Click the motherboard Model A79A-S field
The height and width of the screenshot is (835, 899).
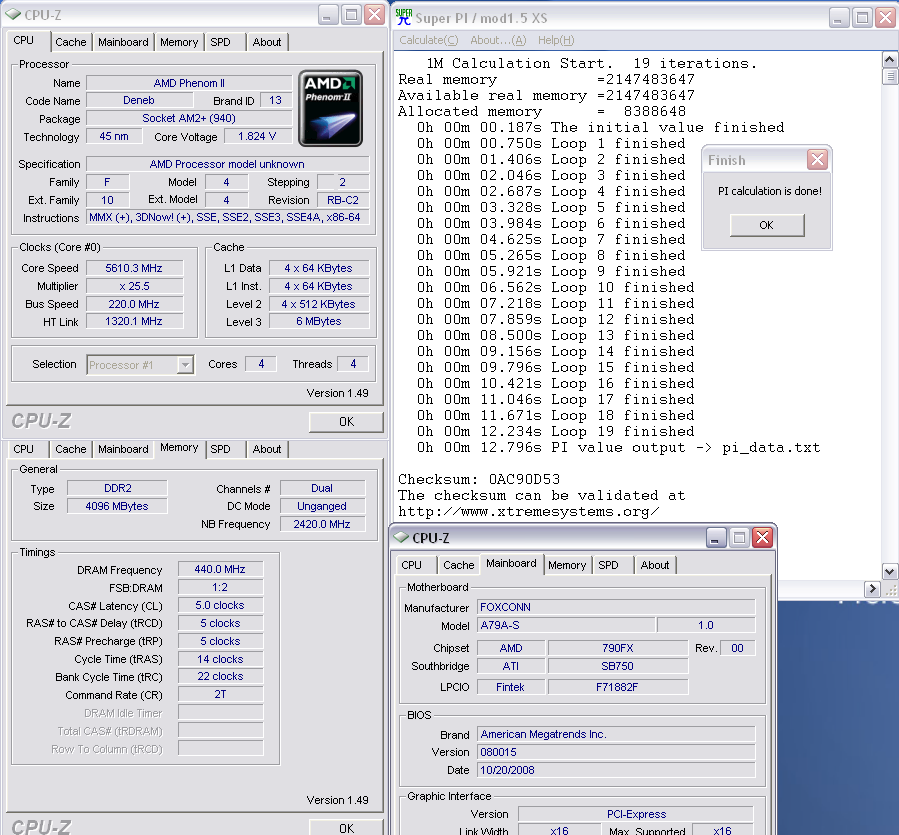pyautogui.click(x=565, y=625)
